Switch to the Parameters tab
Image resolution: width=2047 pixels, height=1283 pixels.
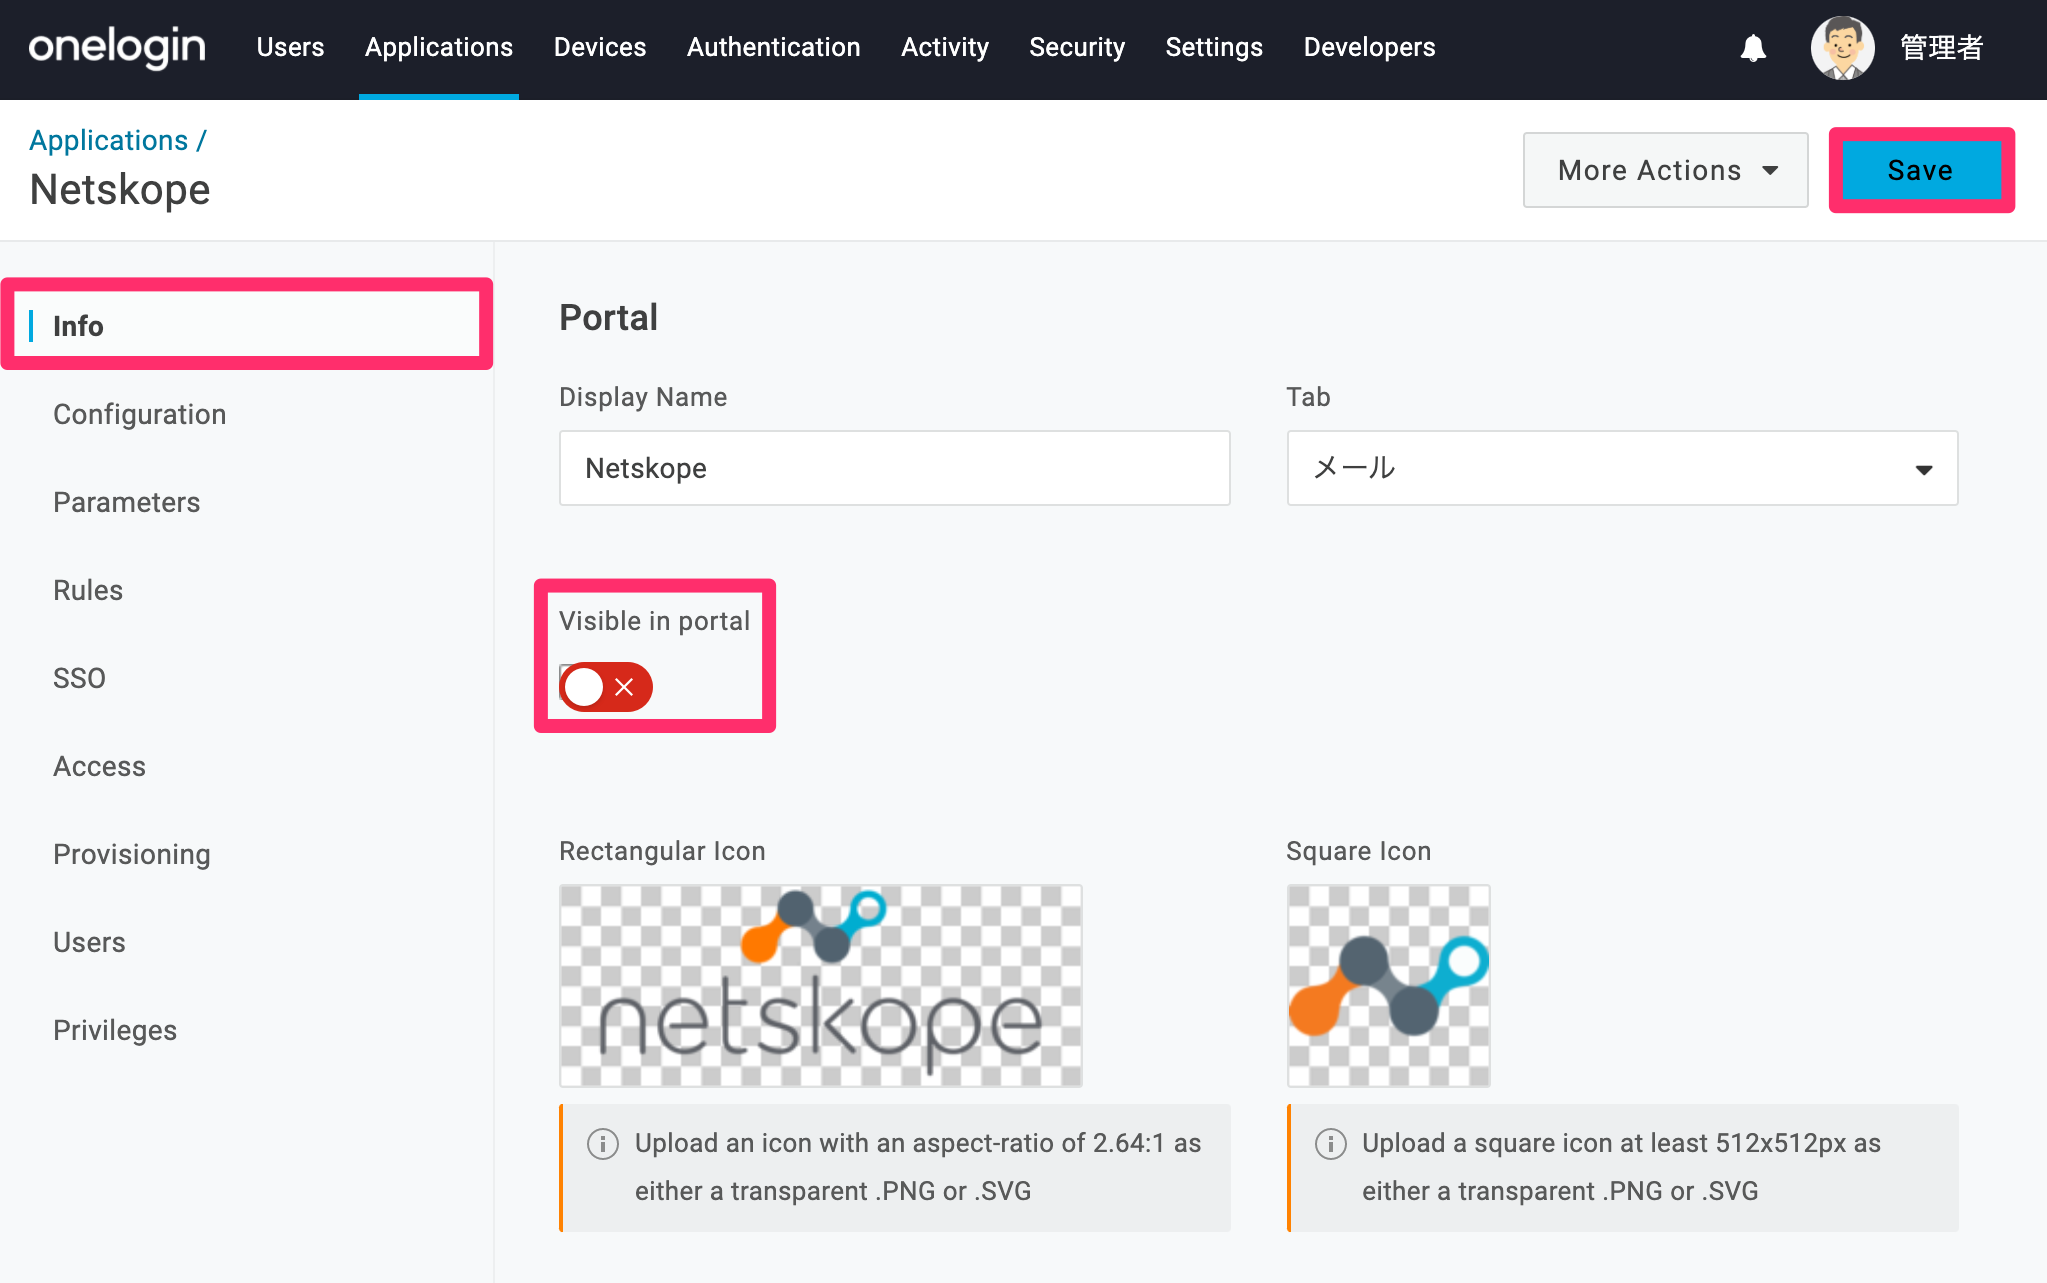(126, 502)
